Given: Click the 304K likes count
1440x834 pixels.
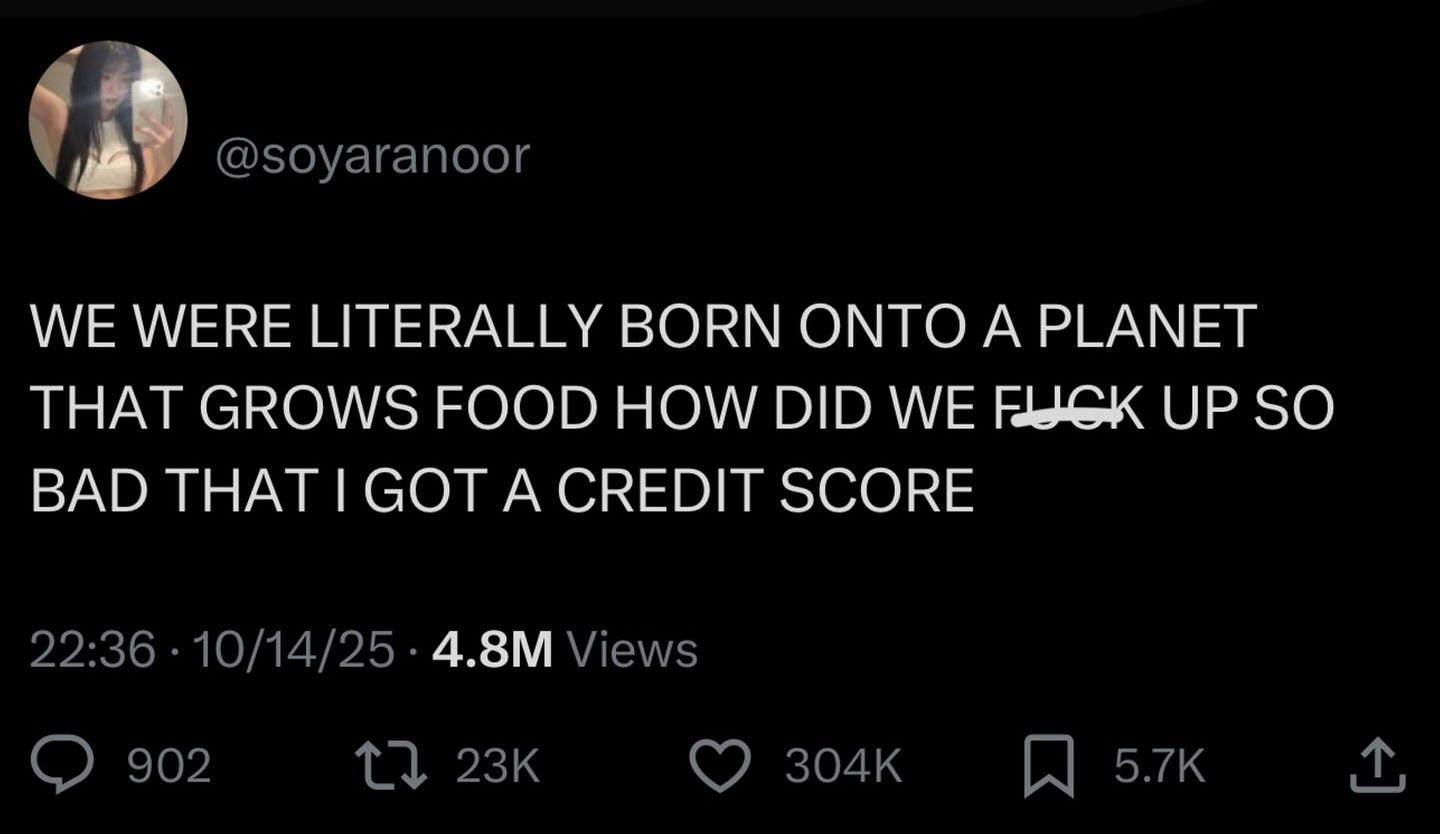Looking at the screenshot, I should 843,767.
